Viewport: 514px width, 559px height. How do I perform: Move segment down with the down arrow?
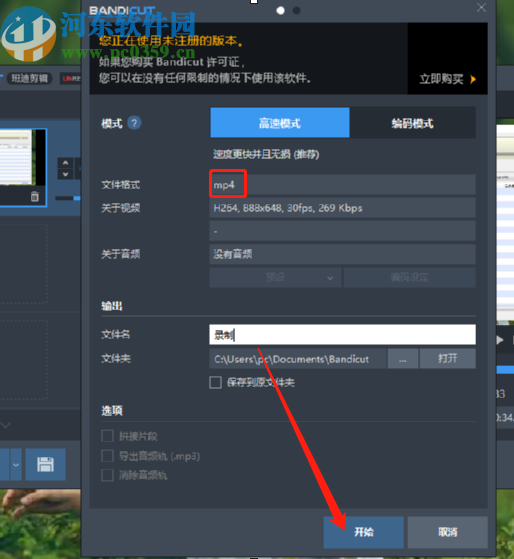click(x=66, y=174)
